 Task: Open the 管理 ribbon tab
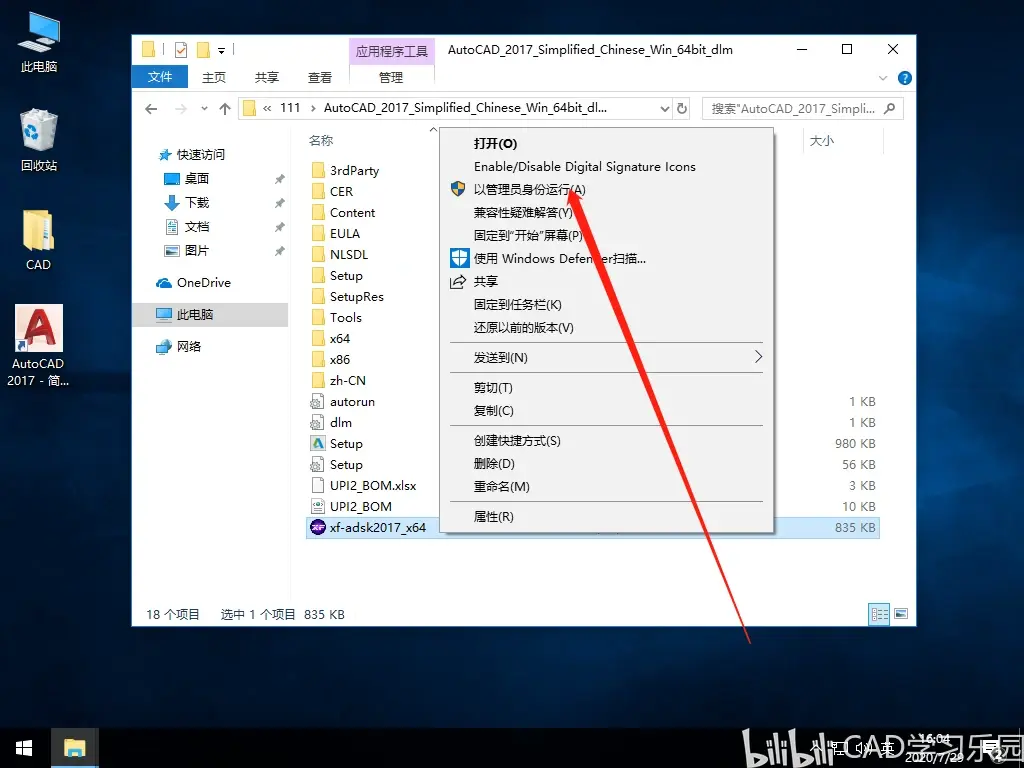tap(391, 77)
